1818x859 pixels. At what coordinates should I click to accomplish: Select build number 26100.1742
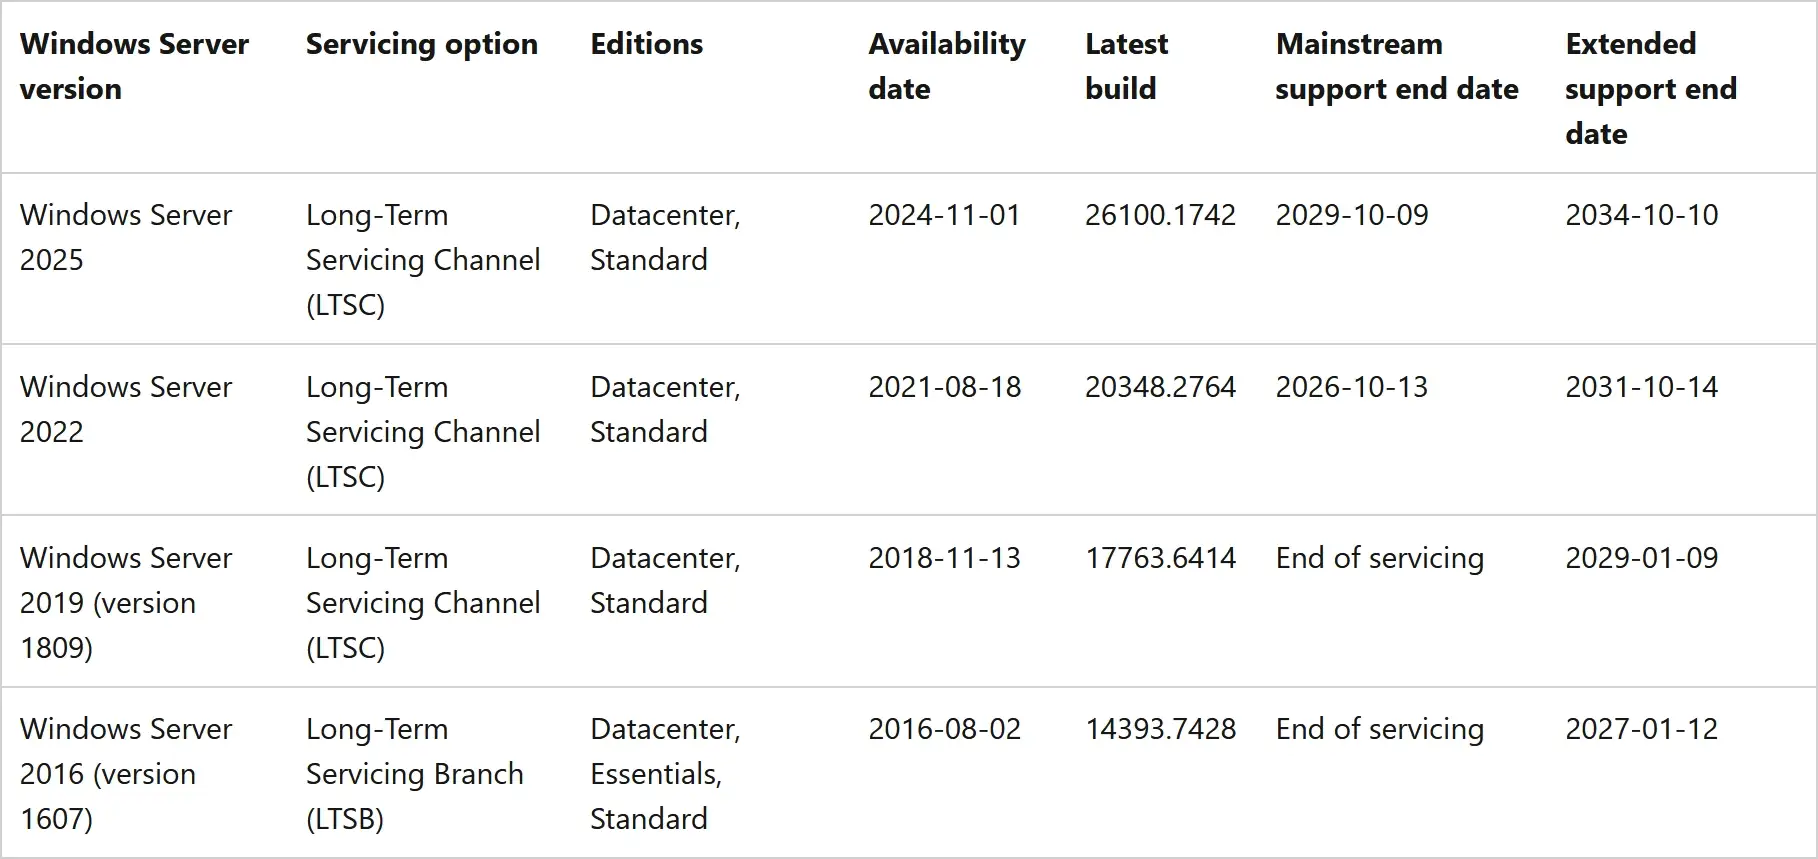[1160, 215]
